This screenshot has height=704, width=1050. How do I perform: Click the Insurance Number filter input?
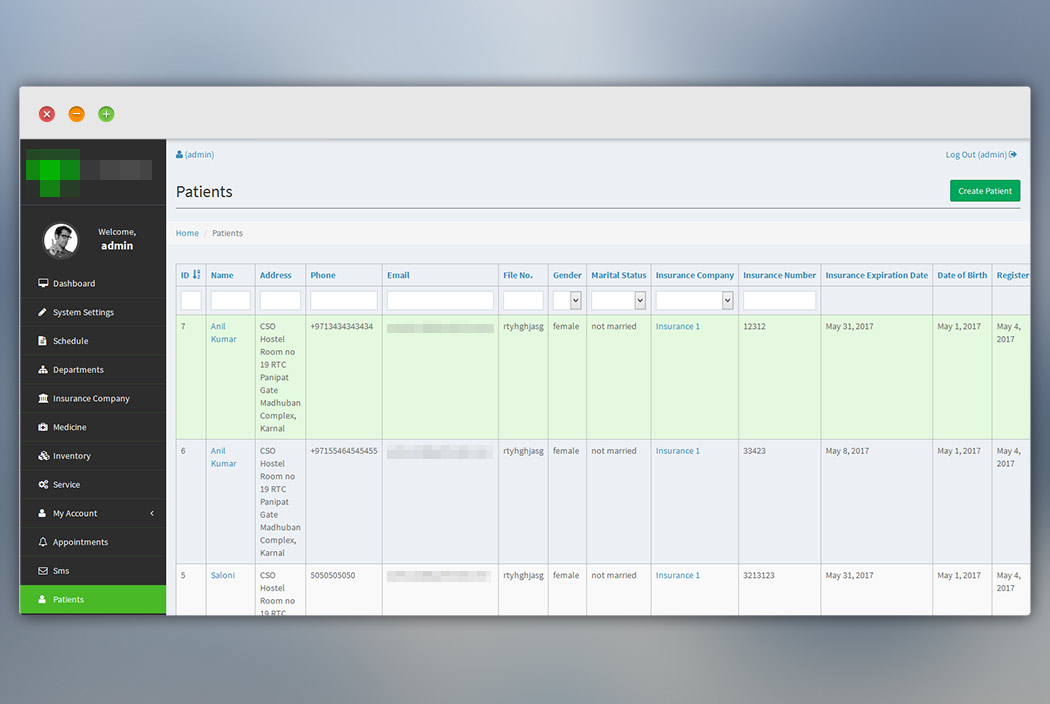point(779,301)
